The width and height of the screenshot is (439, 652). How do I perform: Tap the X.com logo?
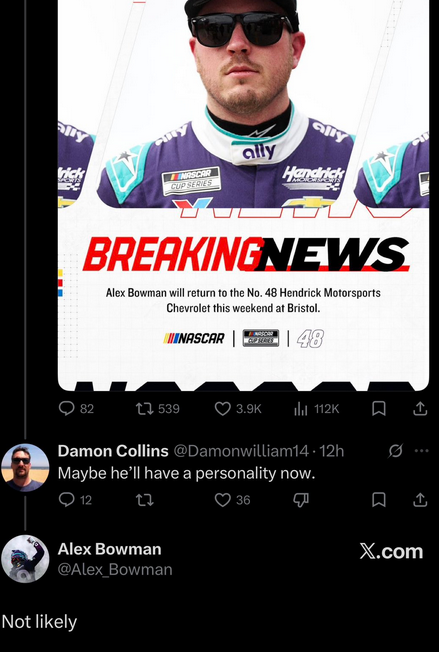point(391,551)
